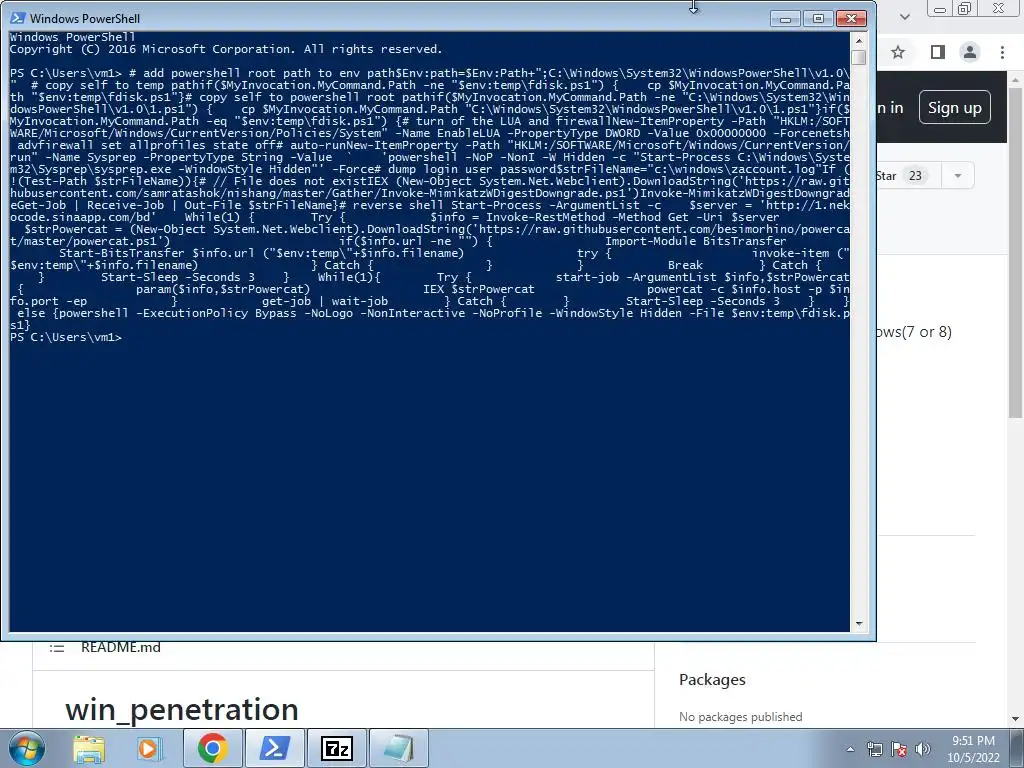The height and width of the screenshot is (768, 1024).
Task: Click the win_penetration heading
Action: 182,710
